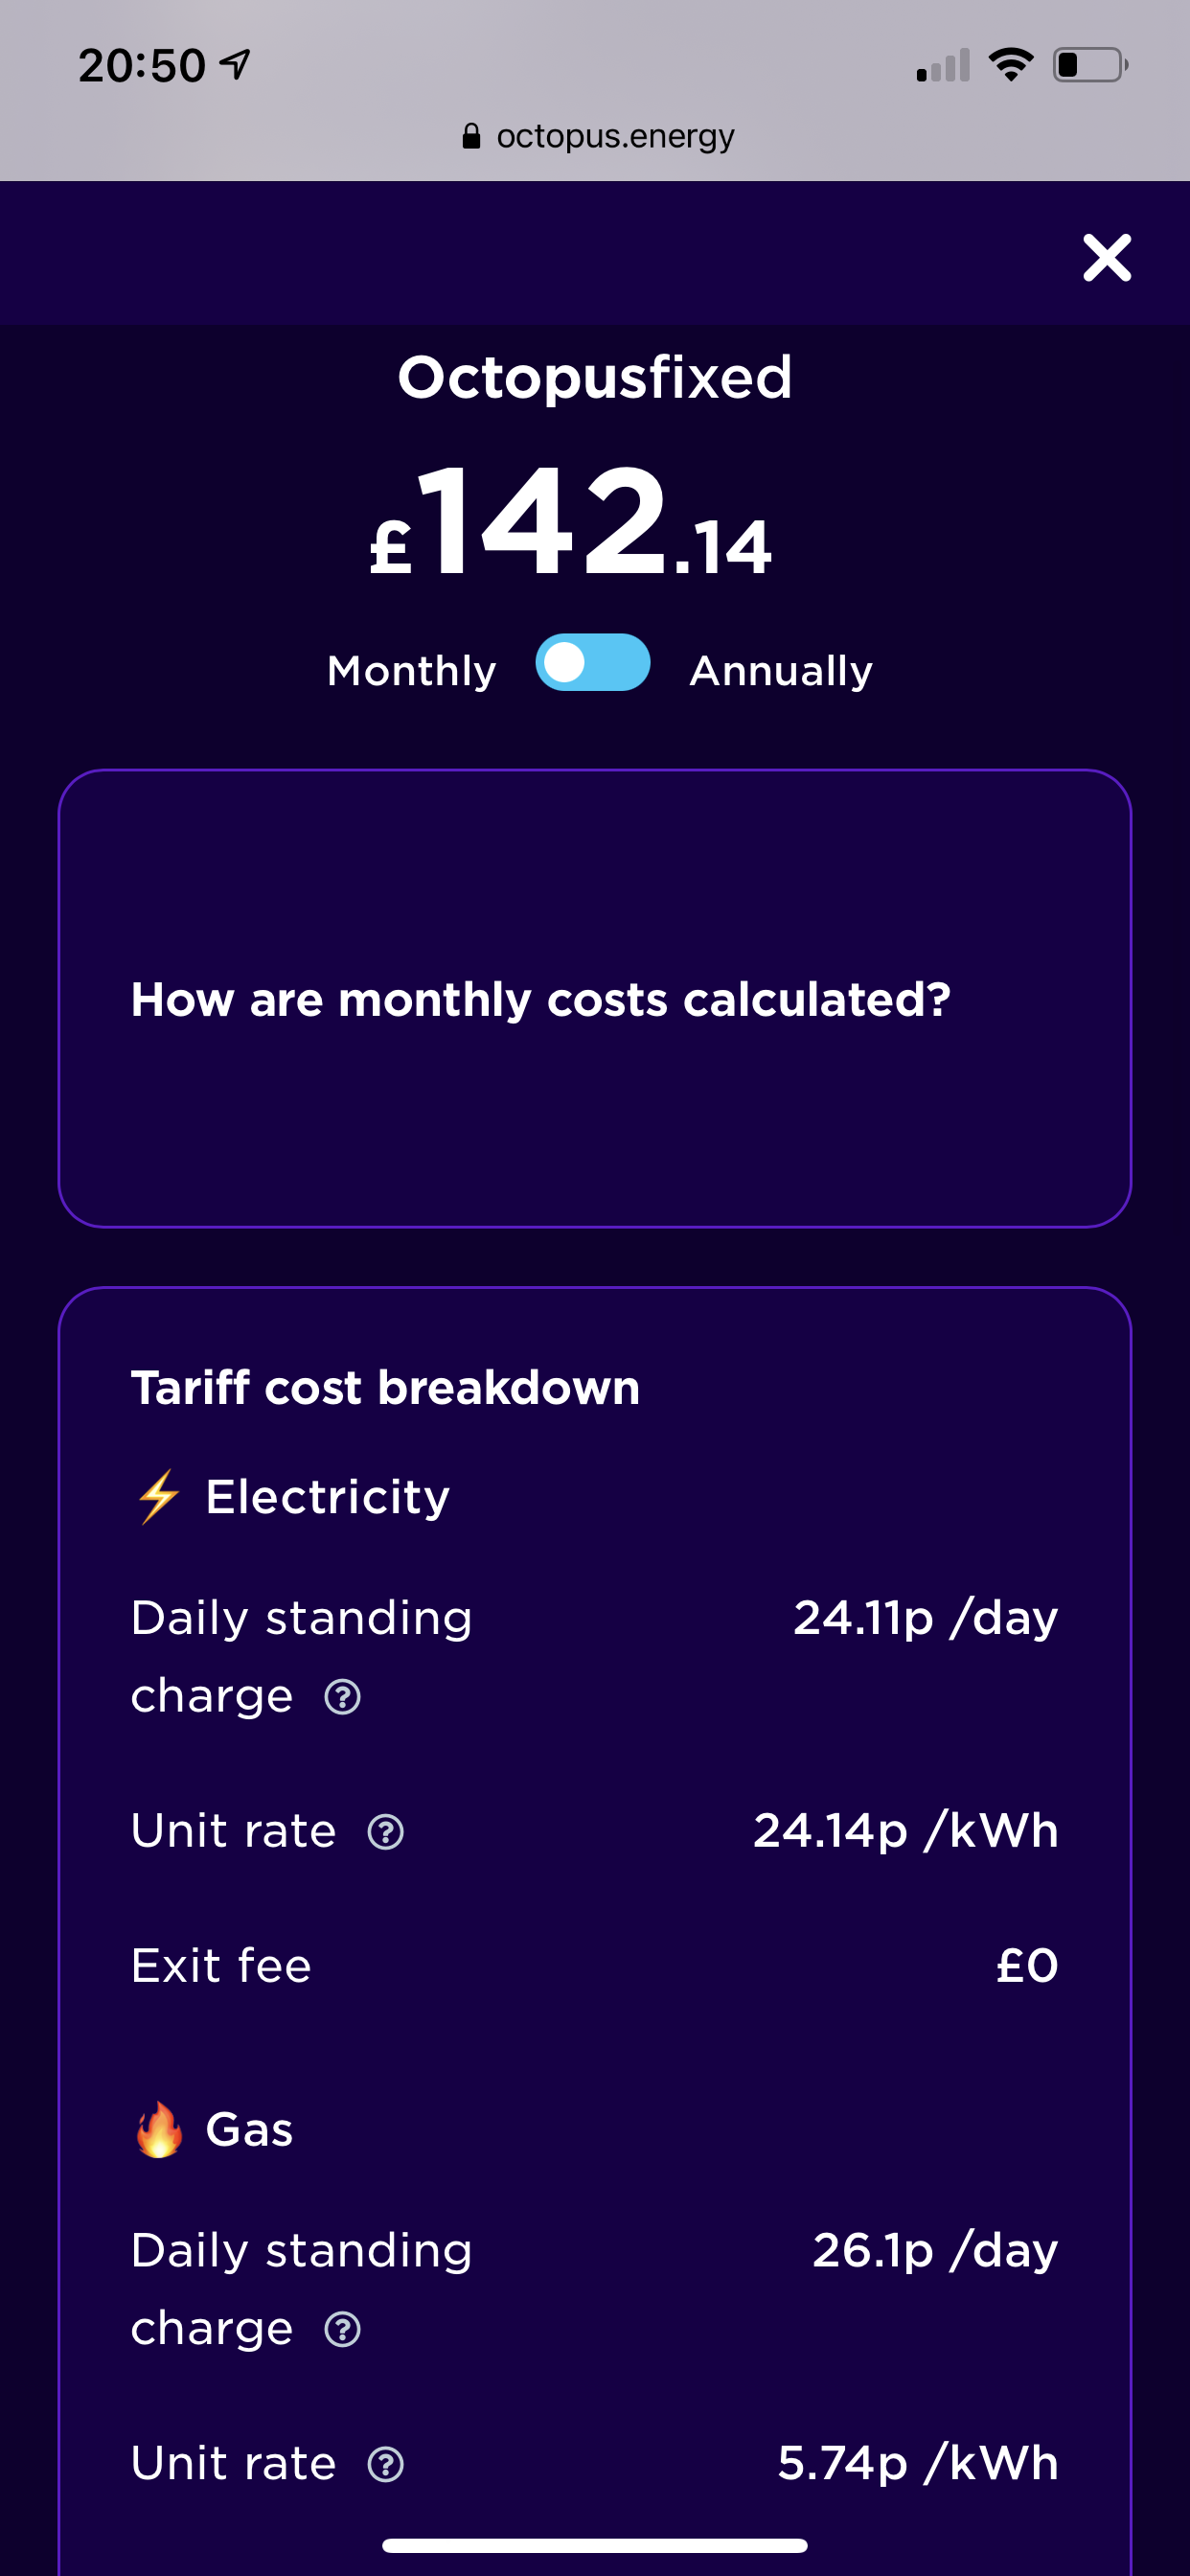
Task: Open help for Gas daily standing charge
Action: pyautogui.click(x=343, y=2329)
